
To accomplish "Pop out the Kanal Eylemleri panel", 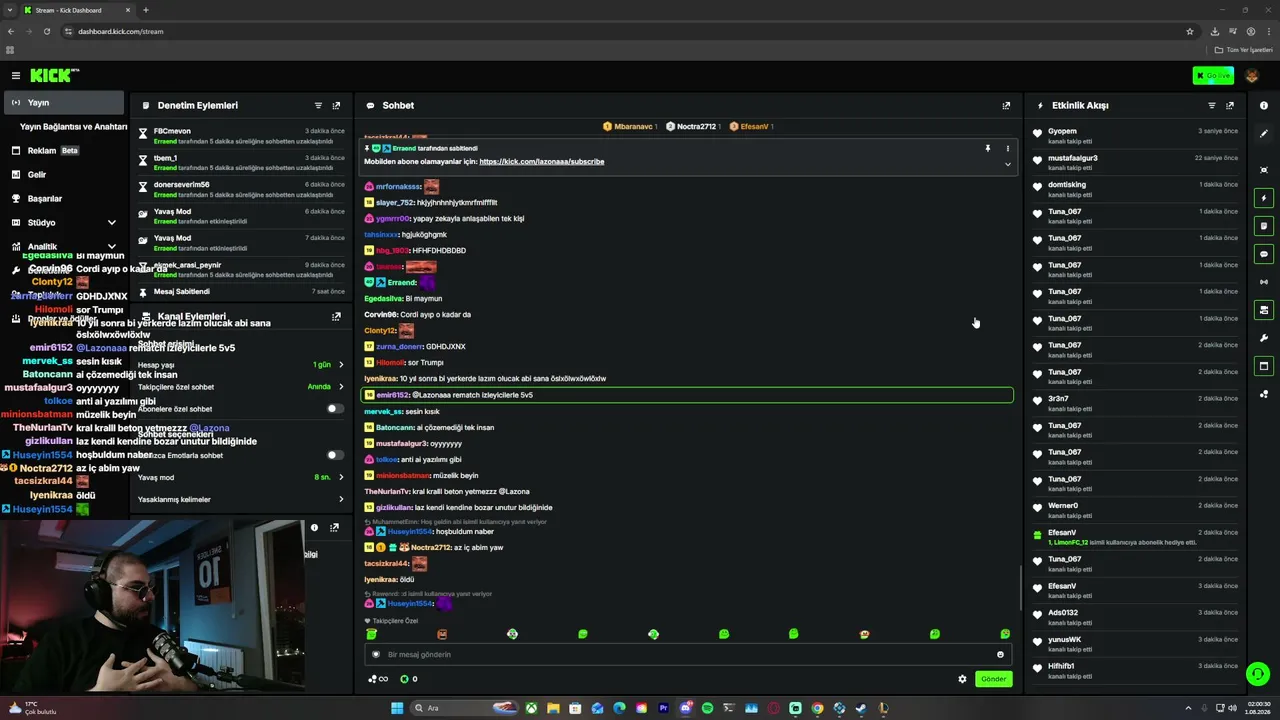I will point(336,316).
